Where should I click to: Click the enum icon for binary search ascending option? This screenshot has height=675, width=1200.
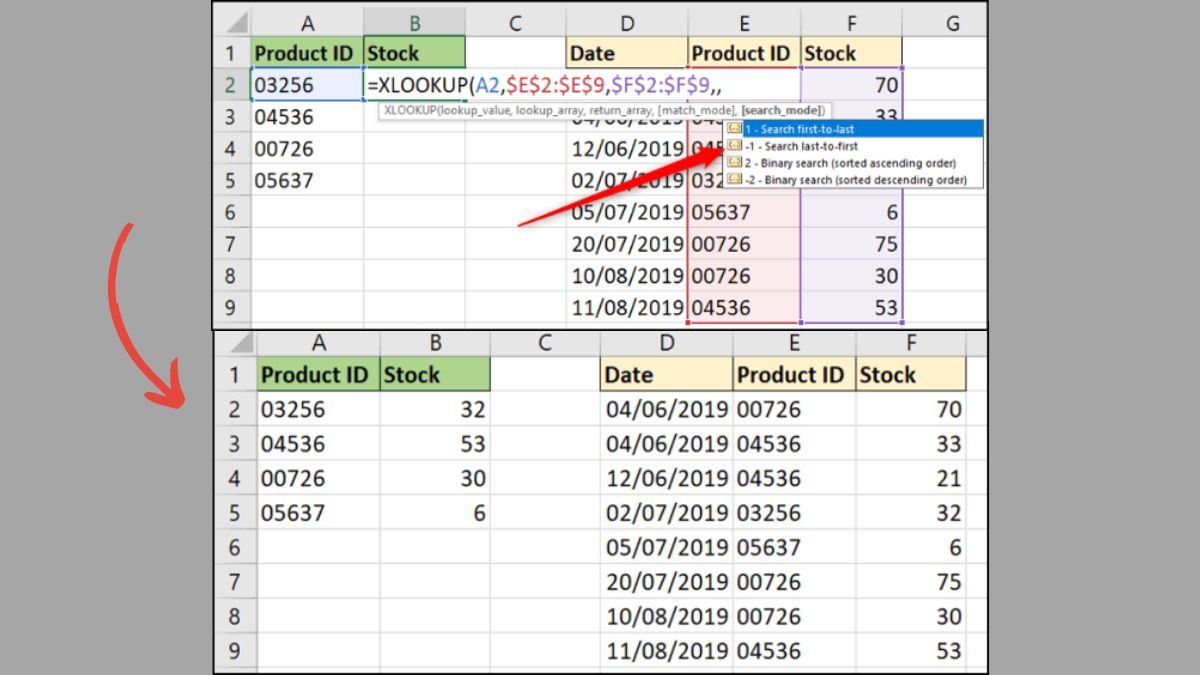735,162
